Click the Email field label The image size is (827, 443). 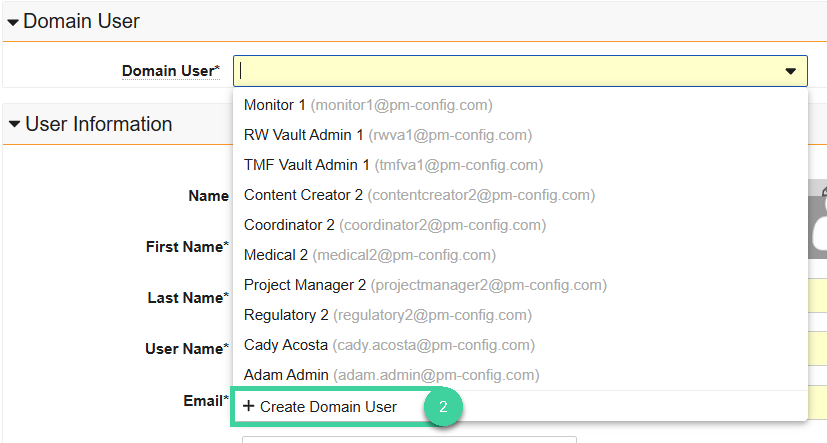[x=206, y=401]
